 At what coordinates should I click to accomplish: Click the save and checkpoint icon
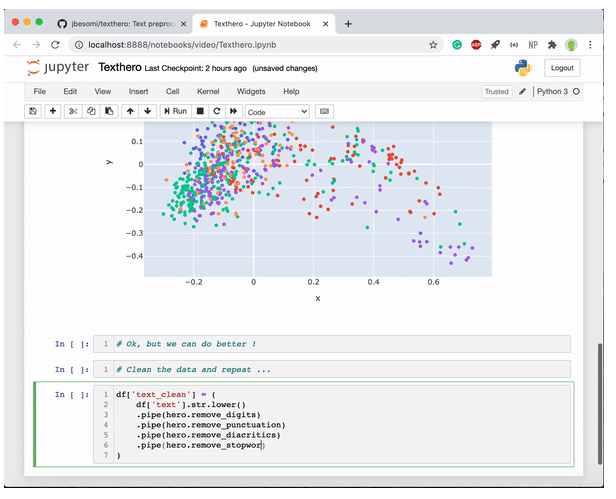pos(33,112)
